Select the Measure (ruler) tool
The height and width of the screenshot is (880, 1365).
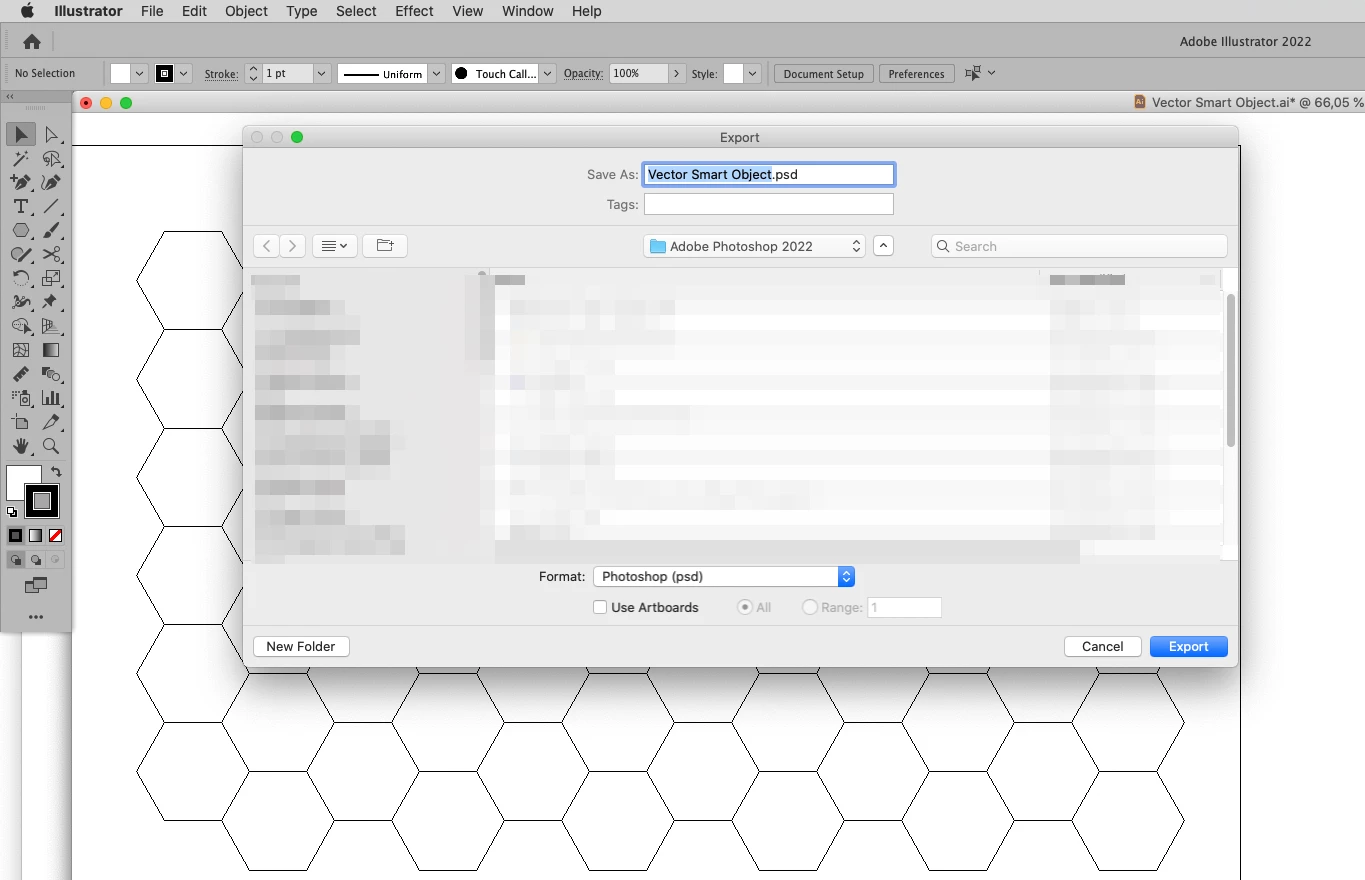coord(21,374)
